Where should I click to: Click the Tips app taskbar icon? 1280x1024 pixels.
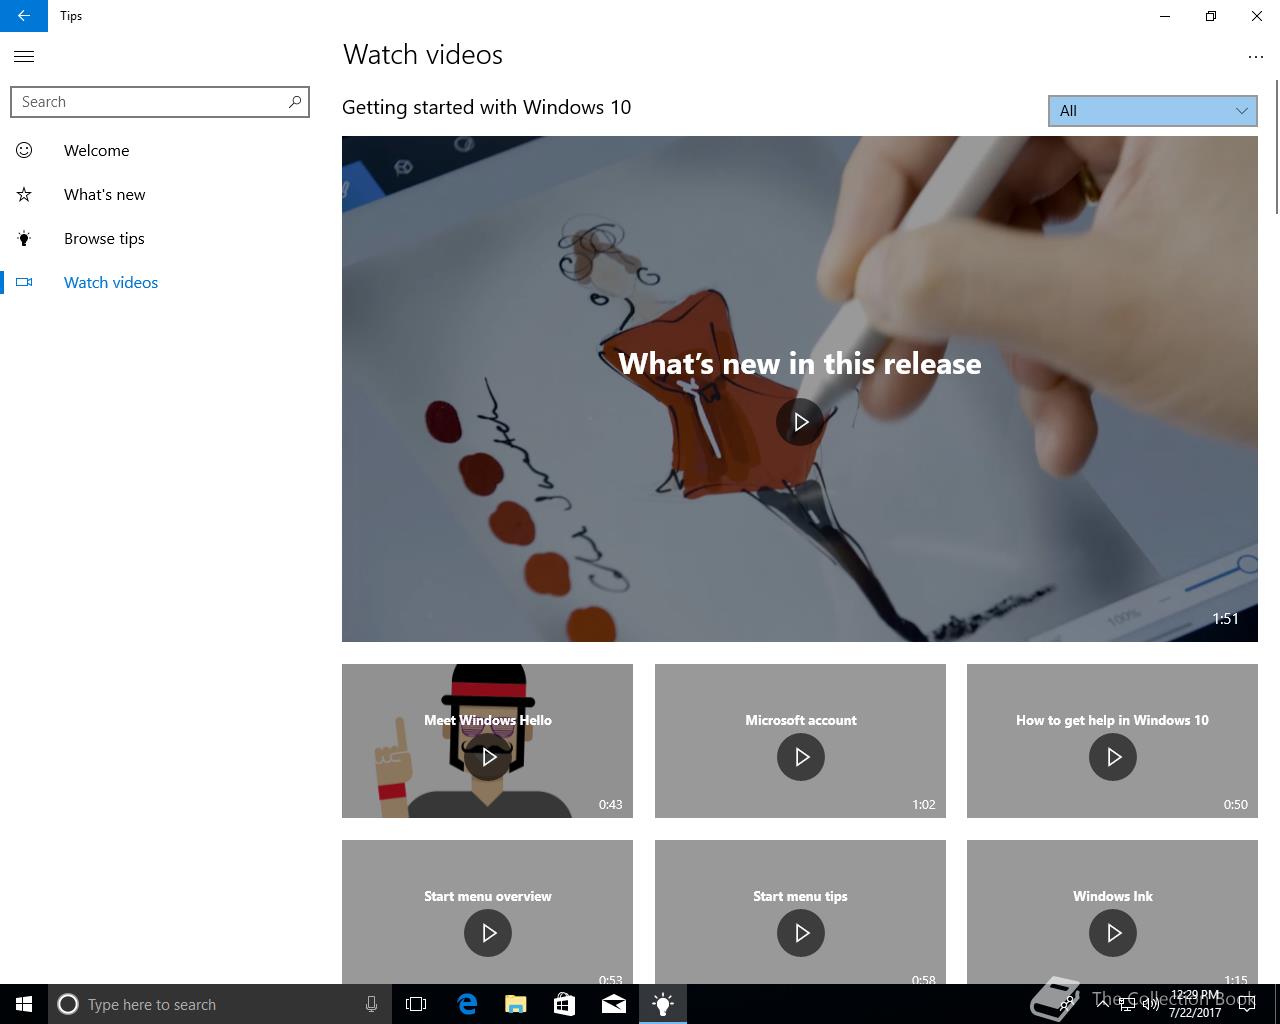663,1004
